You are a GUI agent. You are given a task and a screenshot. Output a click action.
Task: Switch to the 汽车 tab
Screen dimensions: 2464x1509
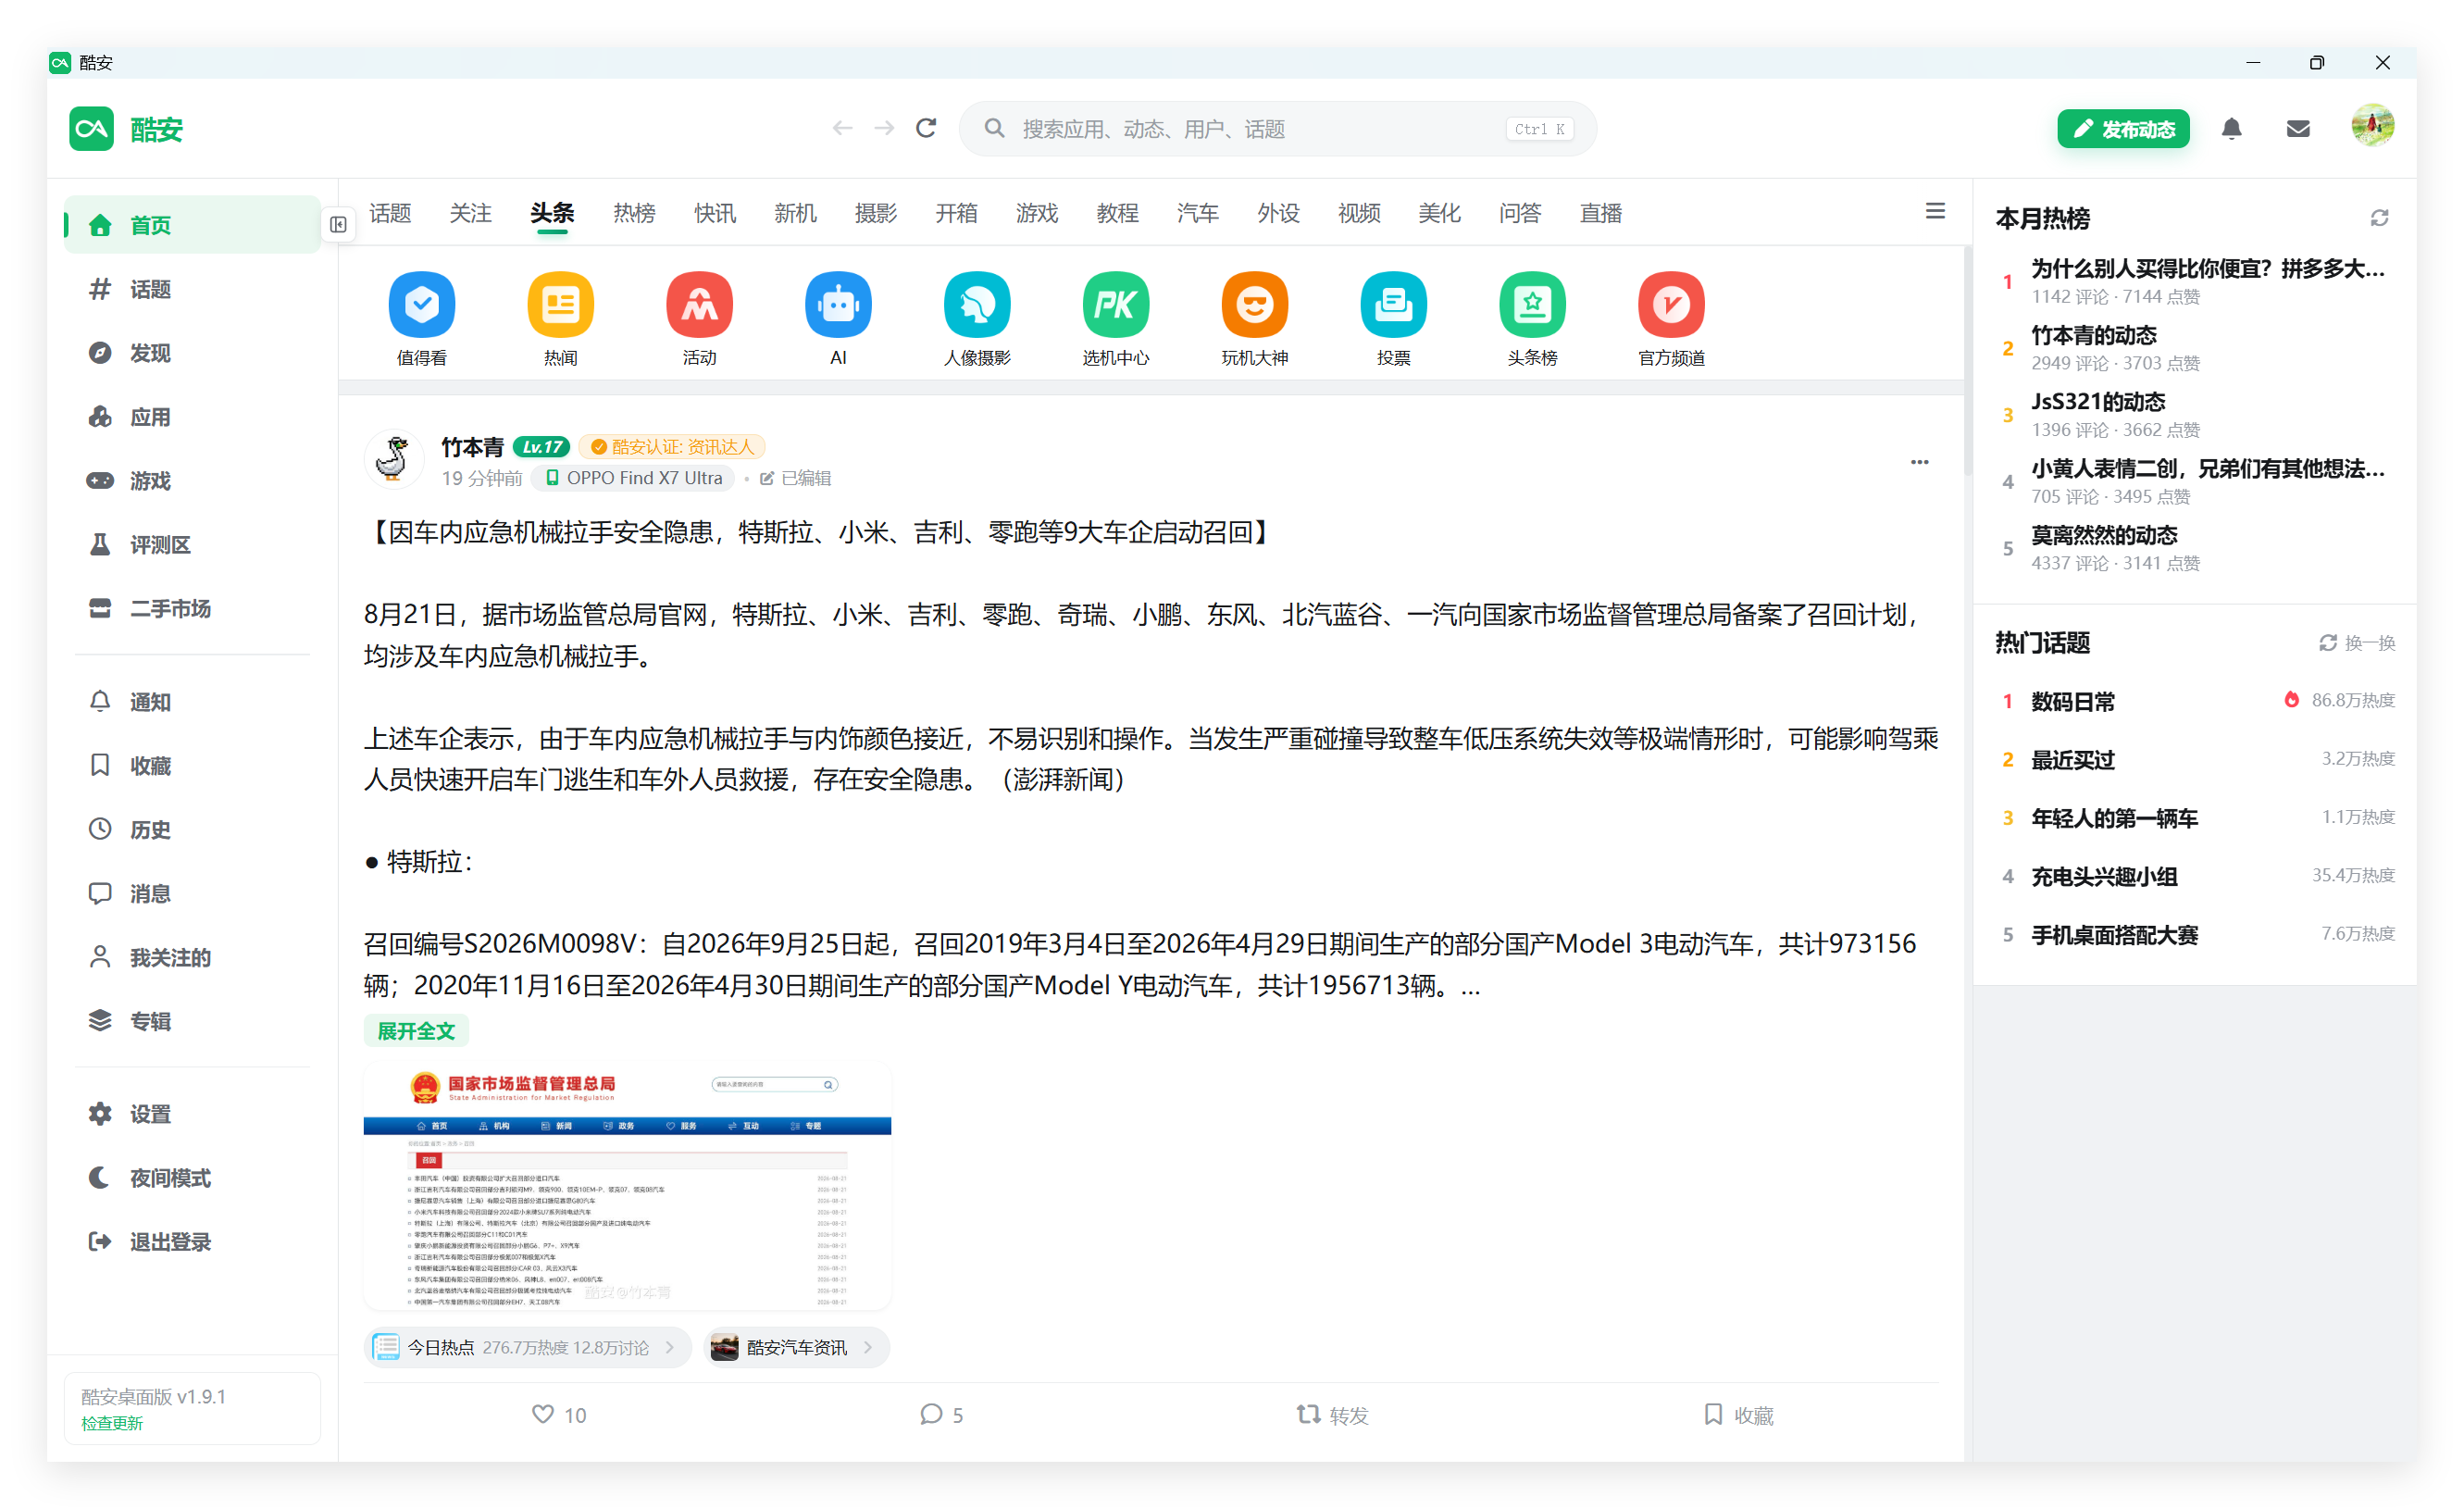[x=1197, y=213]
